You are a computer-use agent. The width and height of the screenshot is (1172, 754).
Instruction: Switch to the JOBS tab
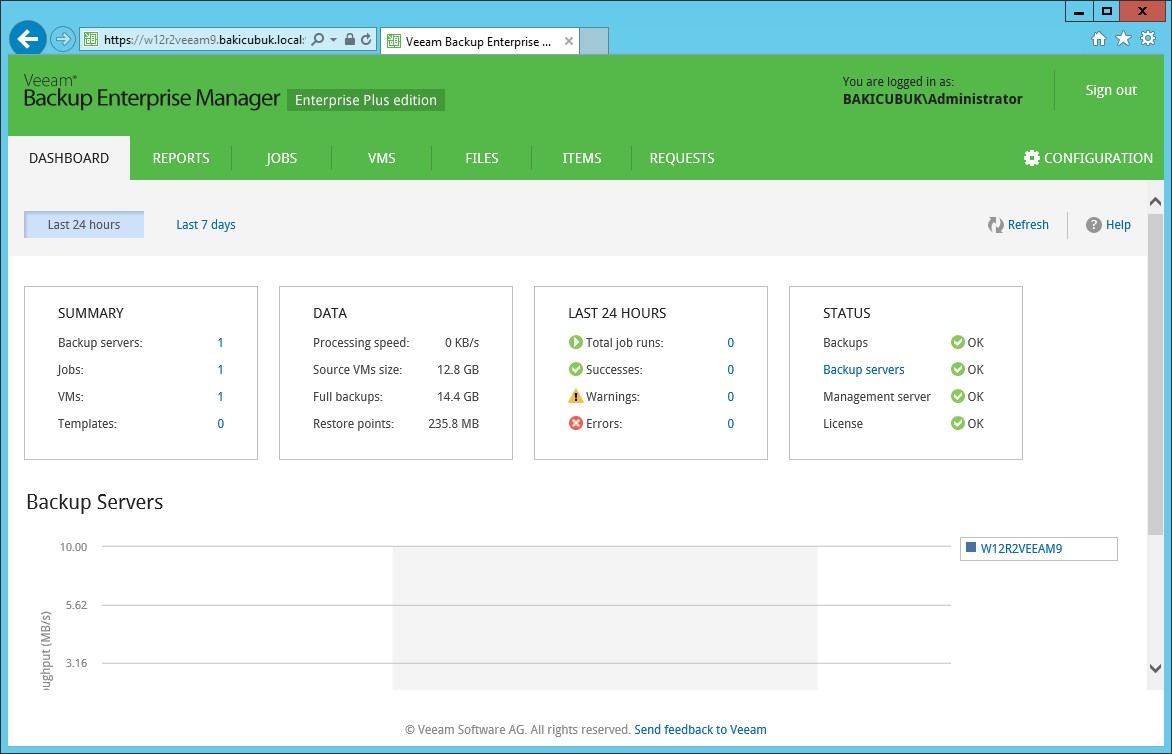pos(281,158)
